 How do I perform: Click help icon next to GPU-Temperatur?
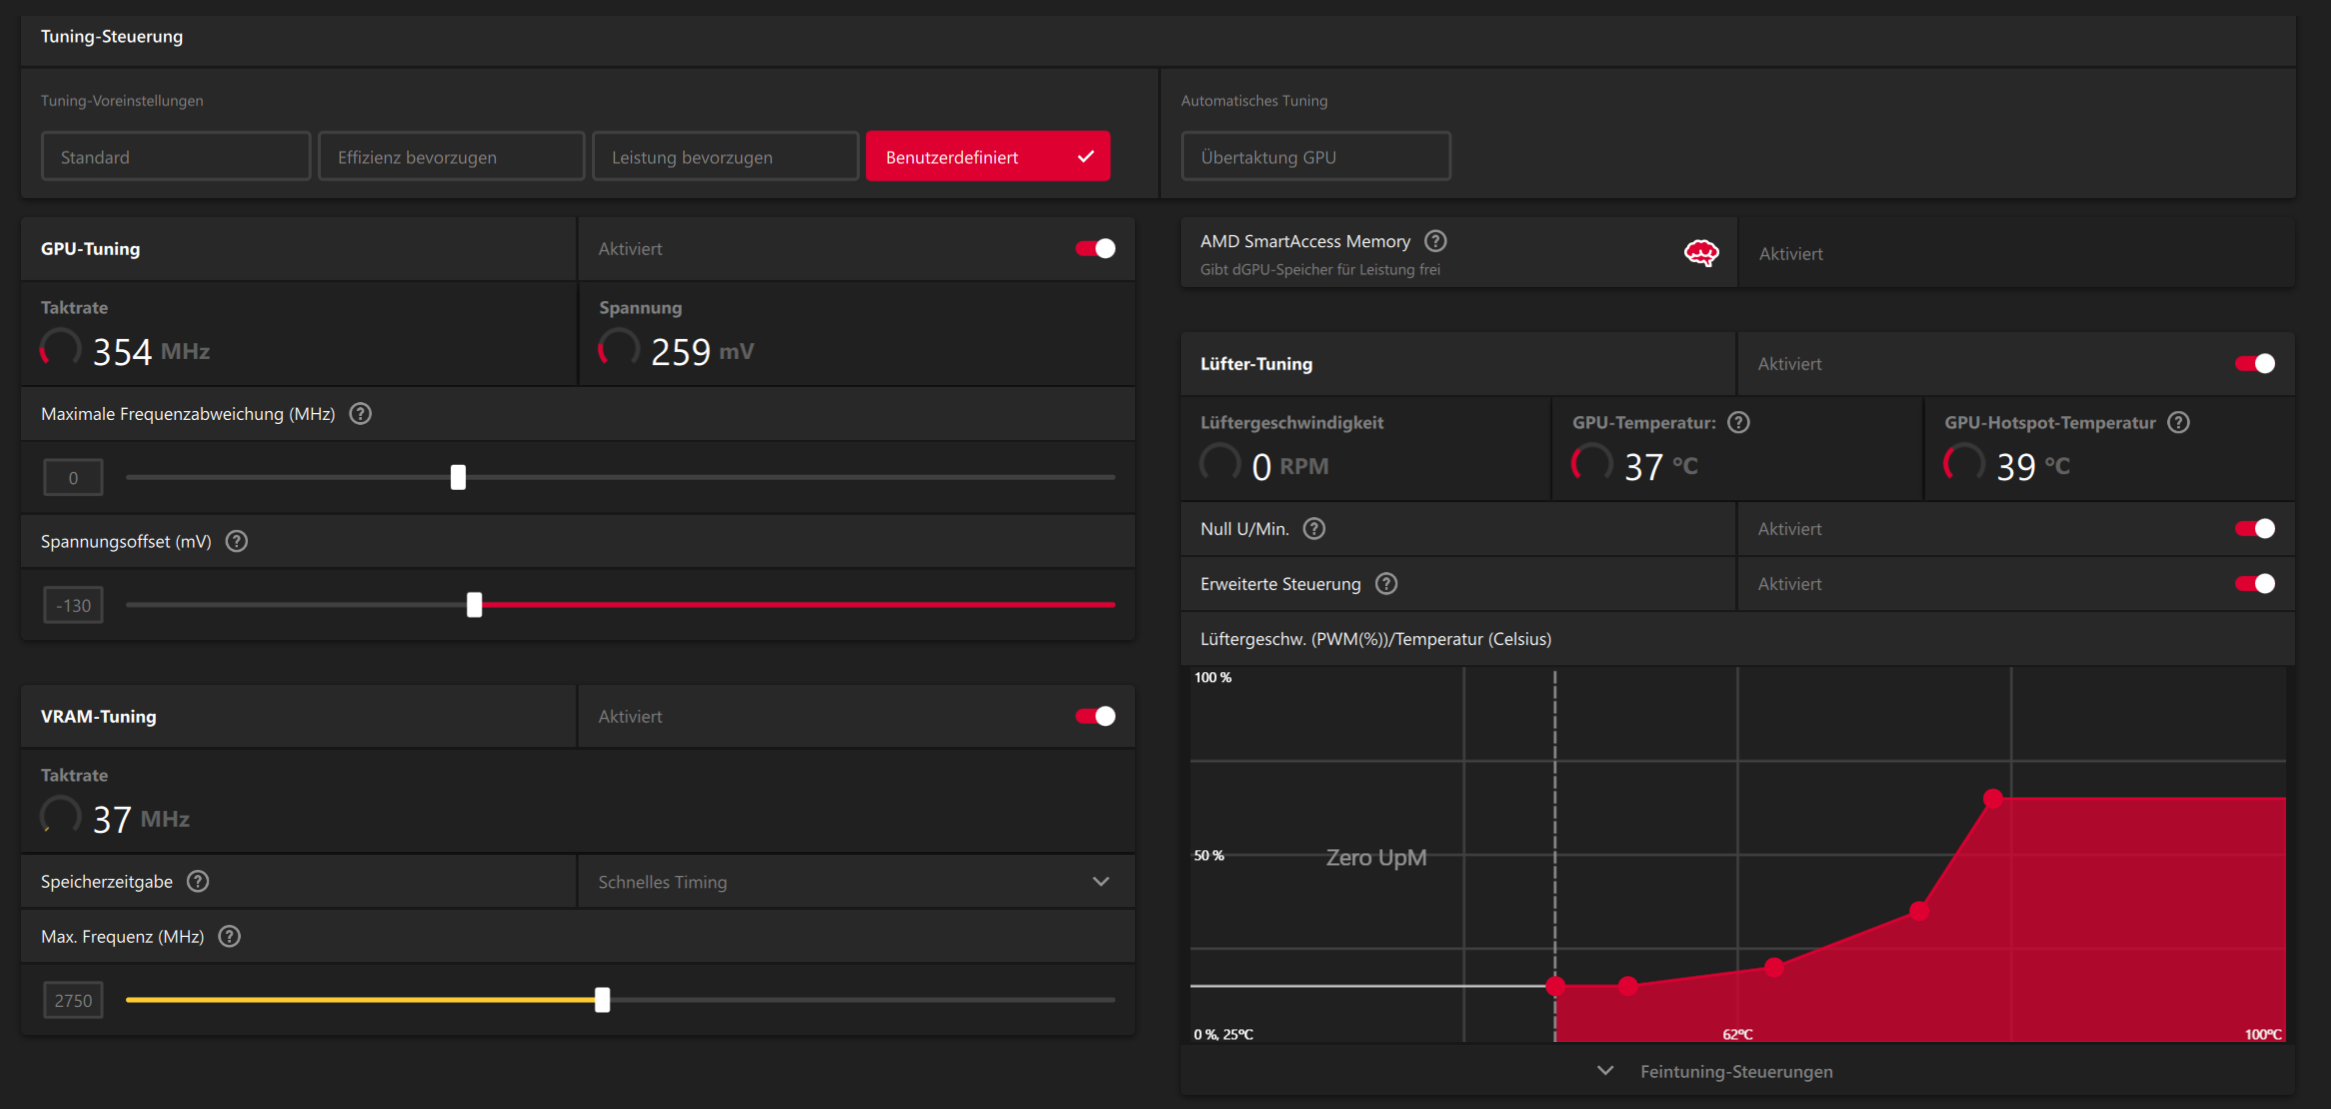pyautogui.click(x=1739, y=422)
